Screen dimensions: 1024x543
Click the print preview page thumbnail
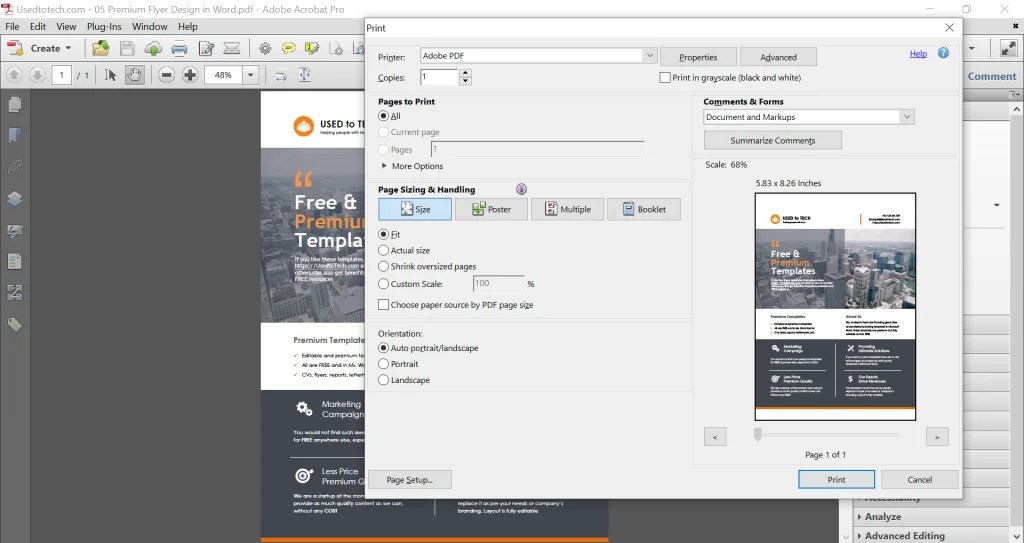click(835, 306)
